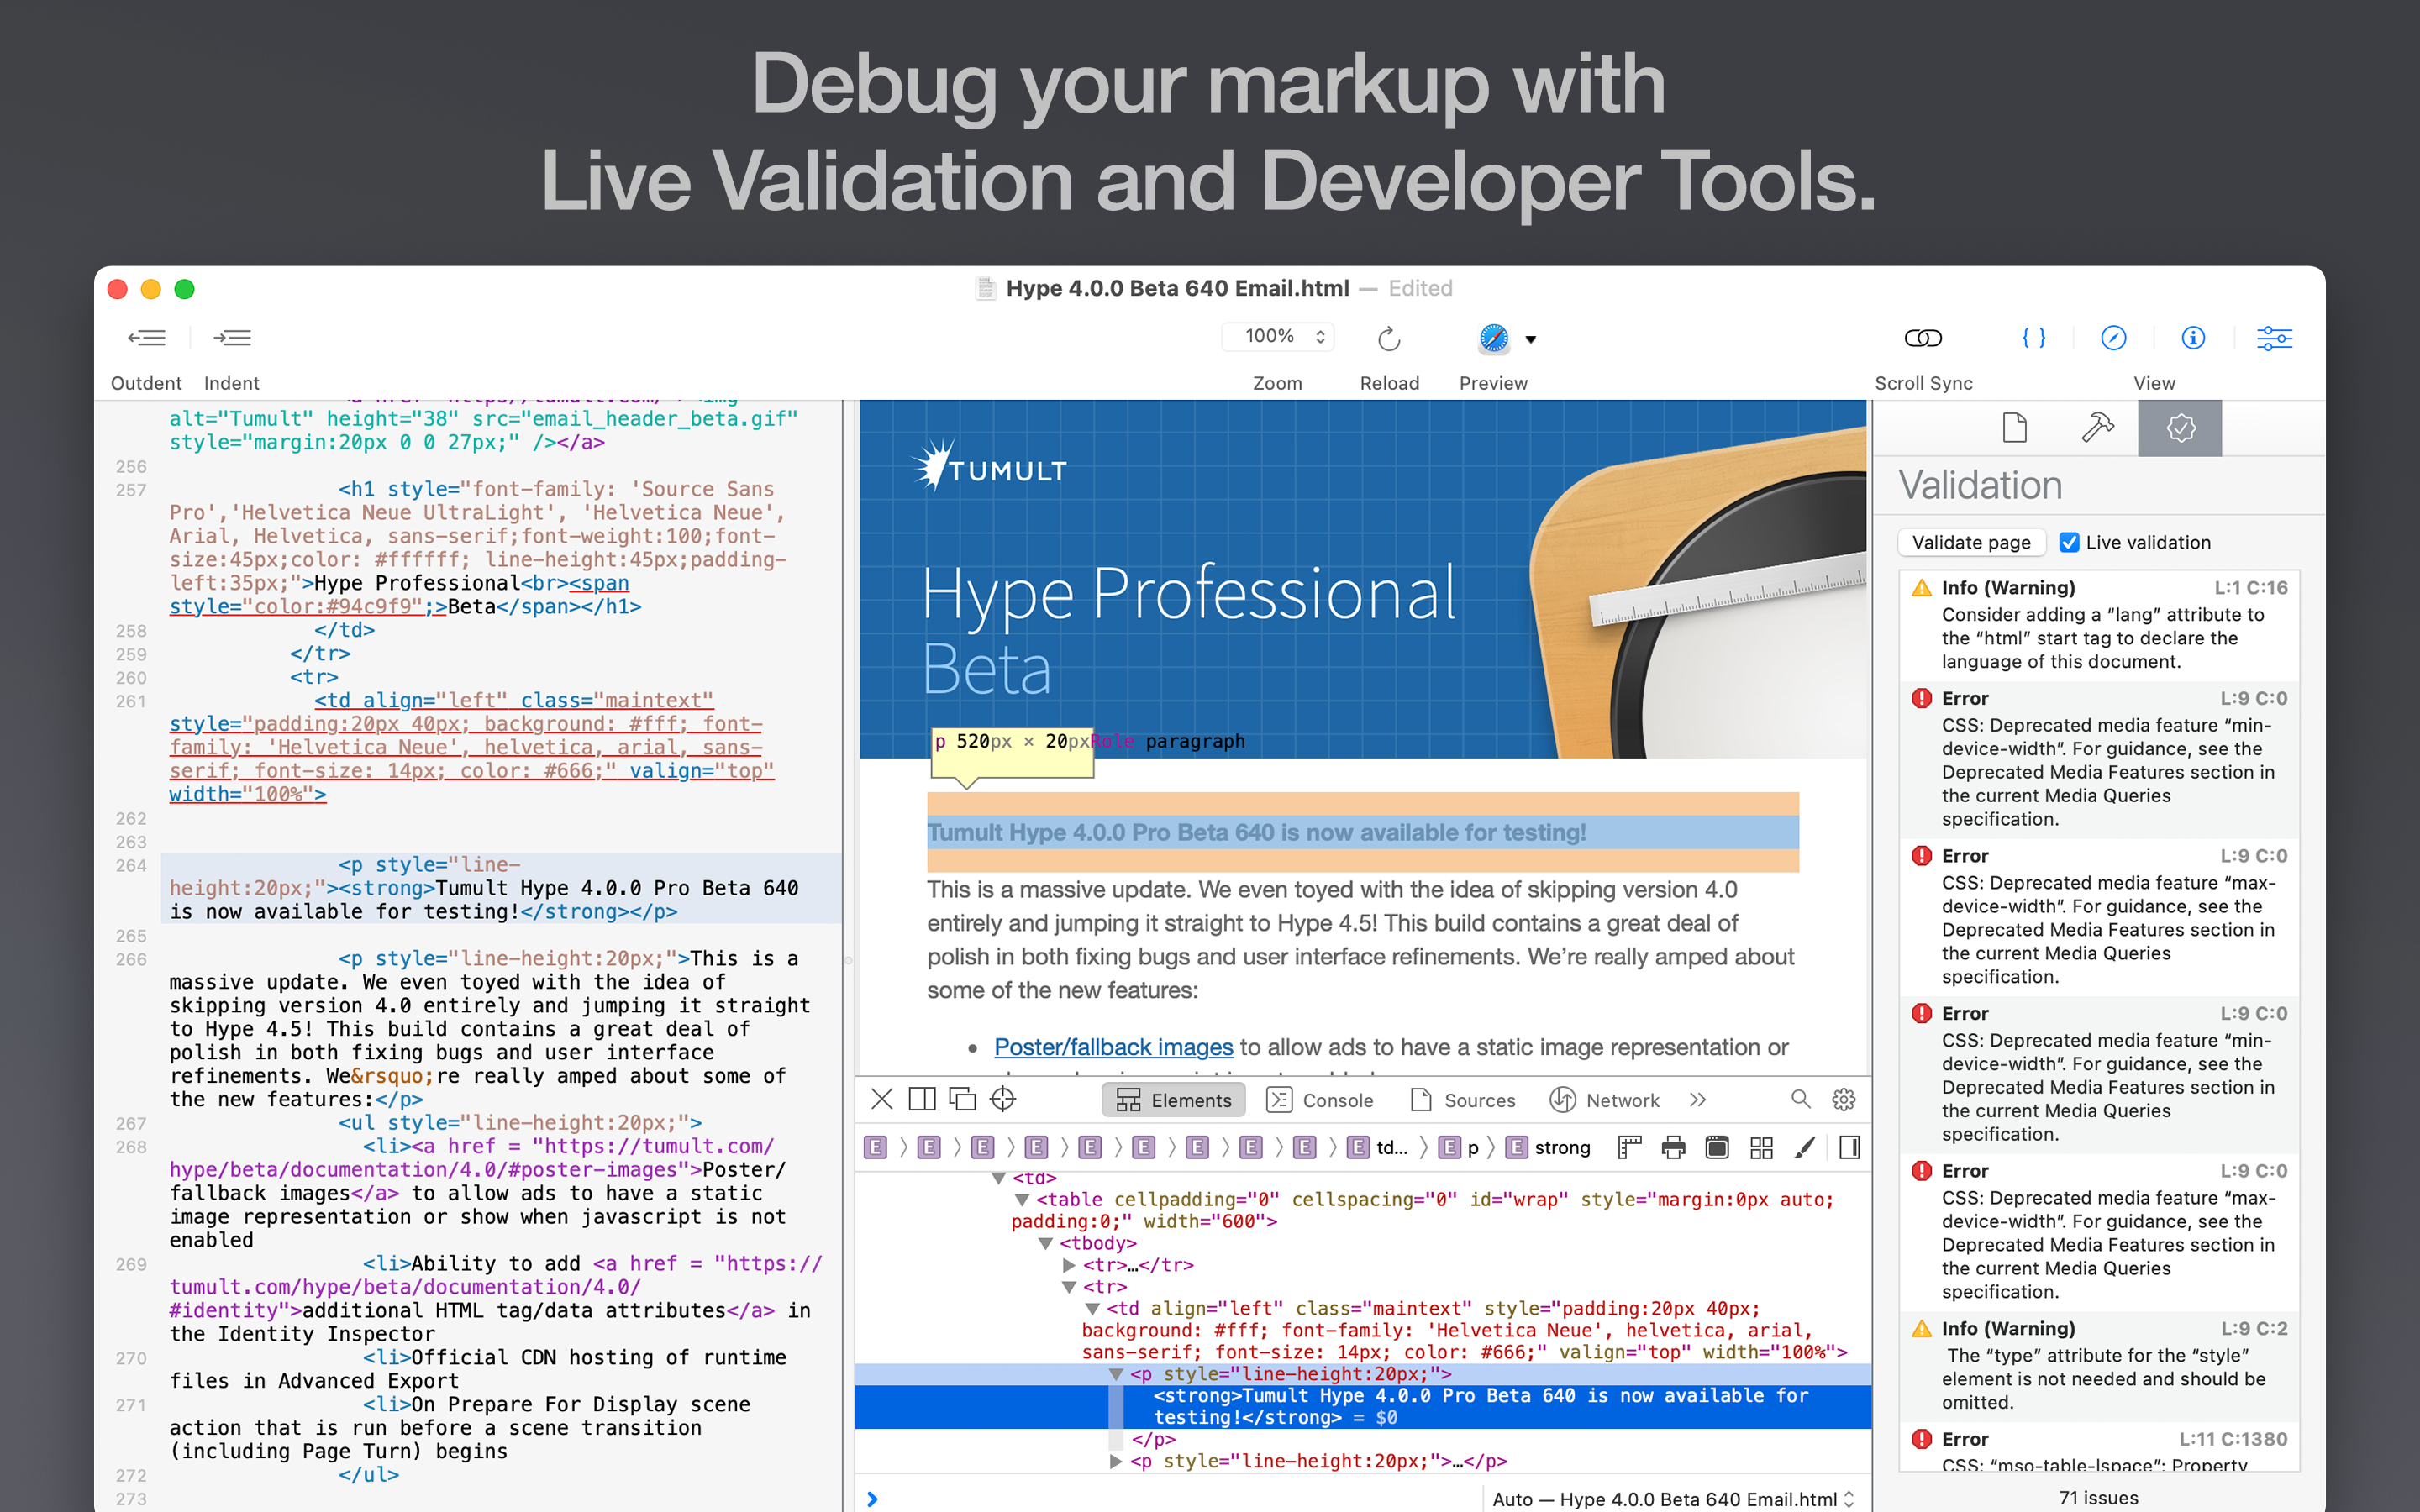This screenshot has width=2420, height=1512.
Task: Reload the document preview
Action: [1389, 338]
